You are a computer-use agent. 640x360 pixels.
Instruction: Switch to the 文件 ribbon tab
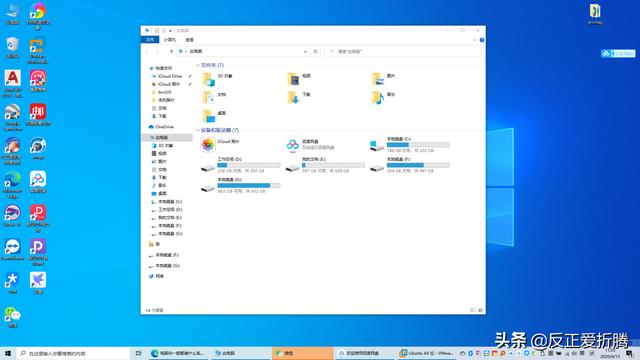tap(150, 40)
